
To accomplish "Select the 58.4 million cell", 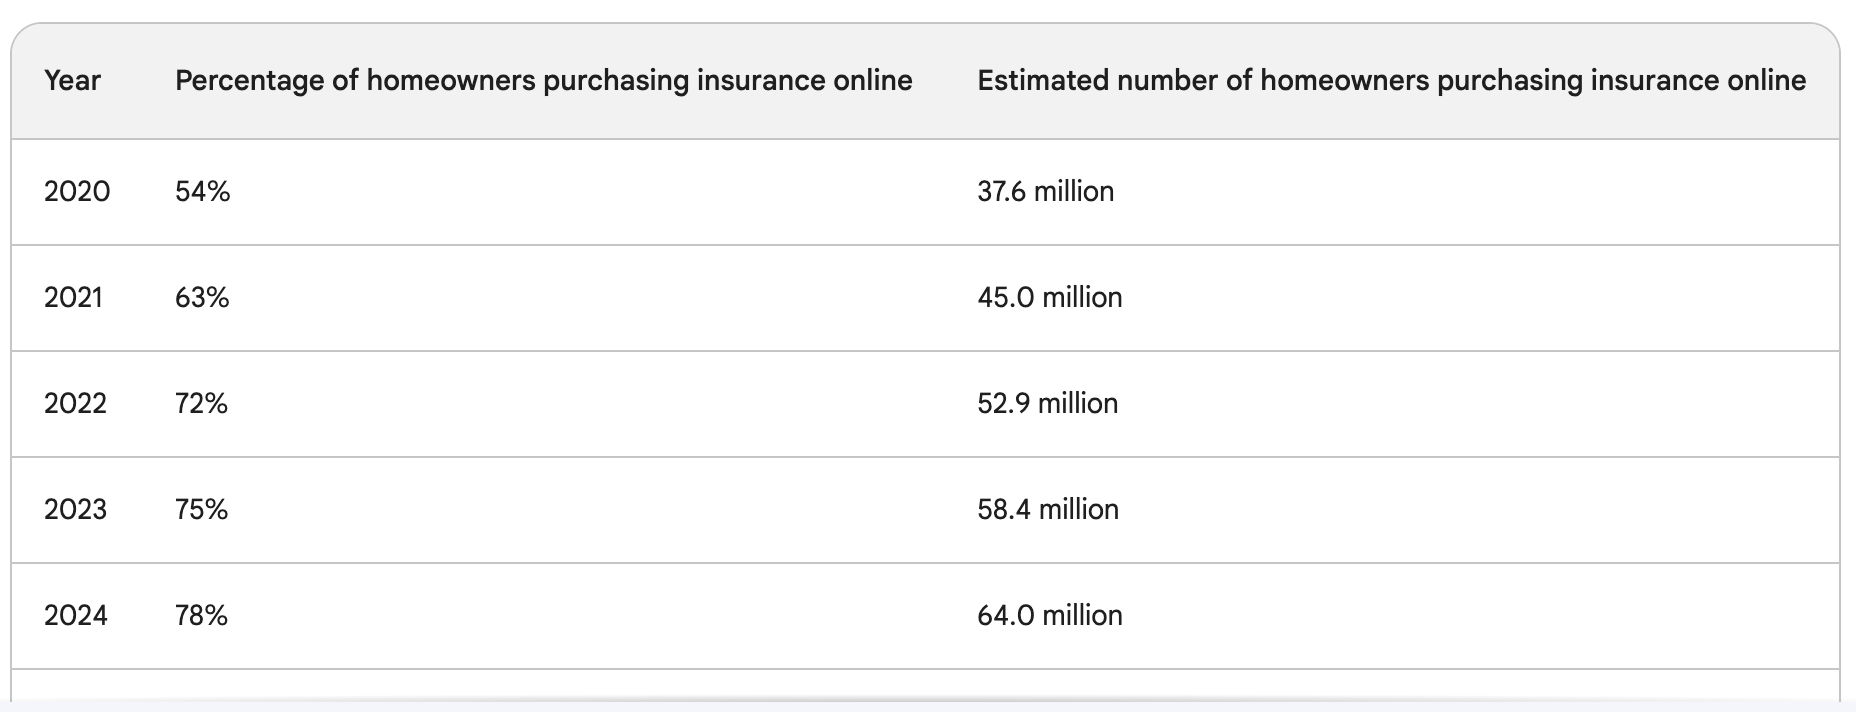I will pos(1048,510).
